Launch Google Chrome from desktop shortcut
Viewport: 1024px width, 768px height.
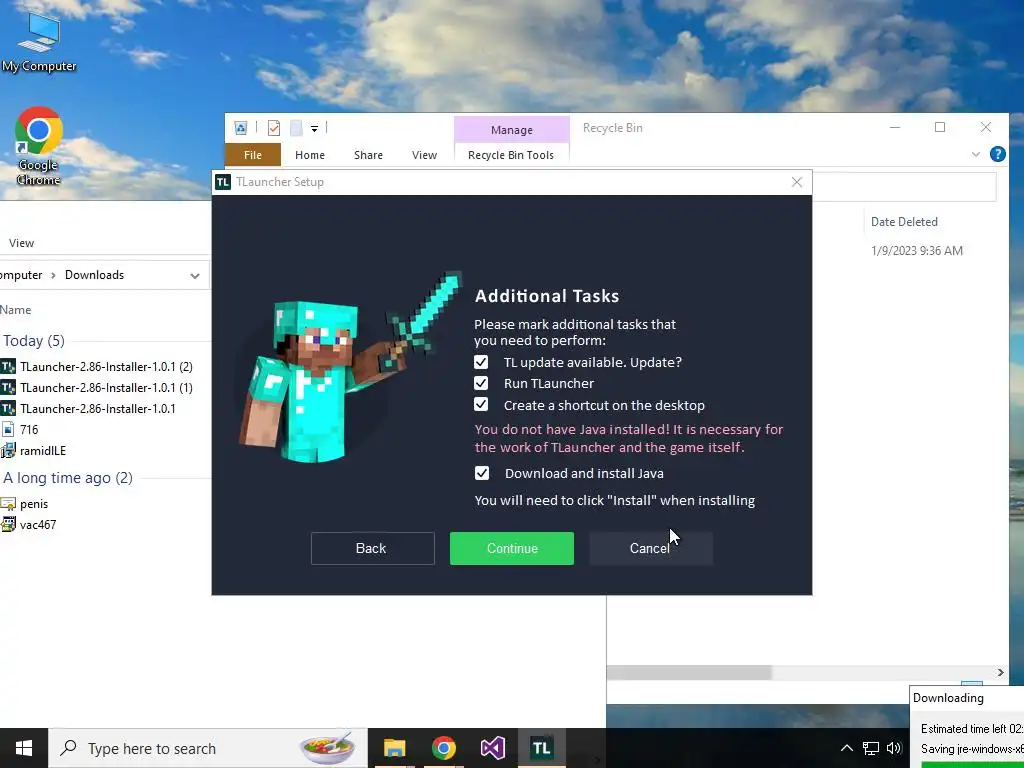pos(39,146)
